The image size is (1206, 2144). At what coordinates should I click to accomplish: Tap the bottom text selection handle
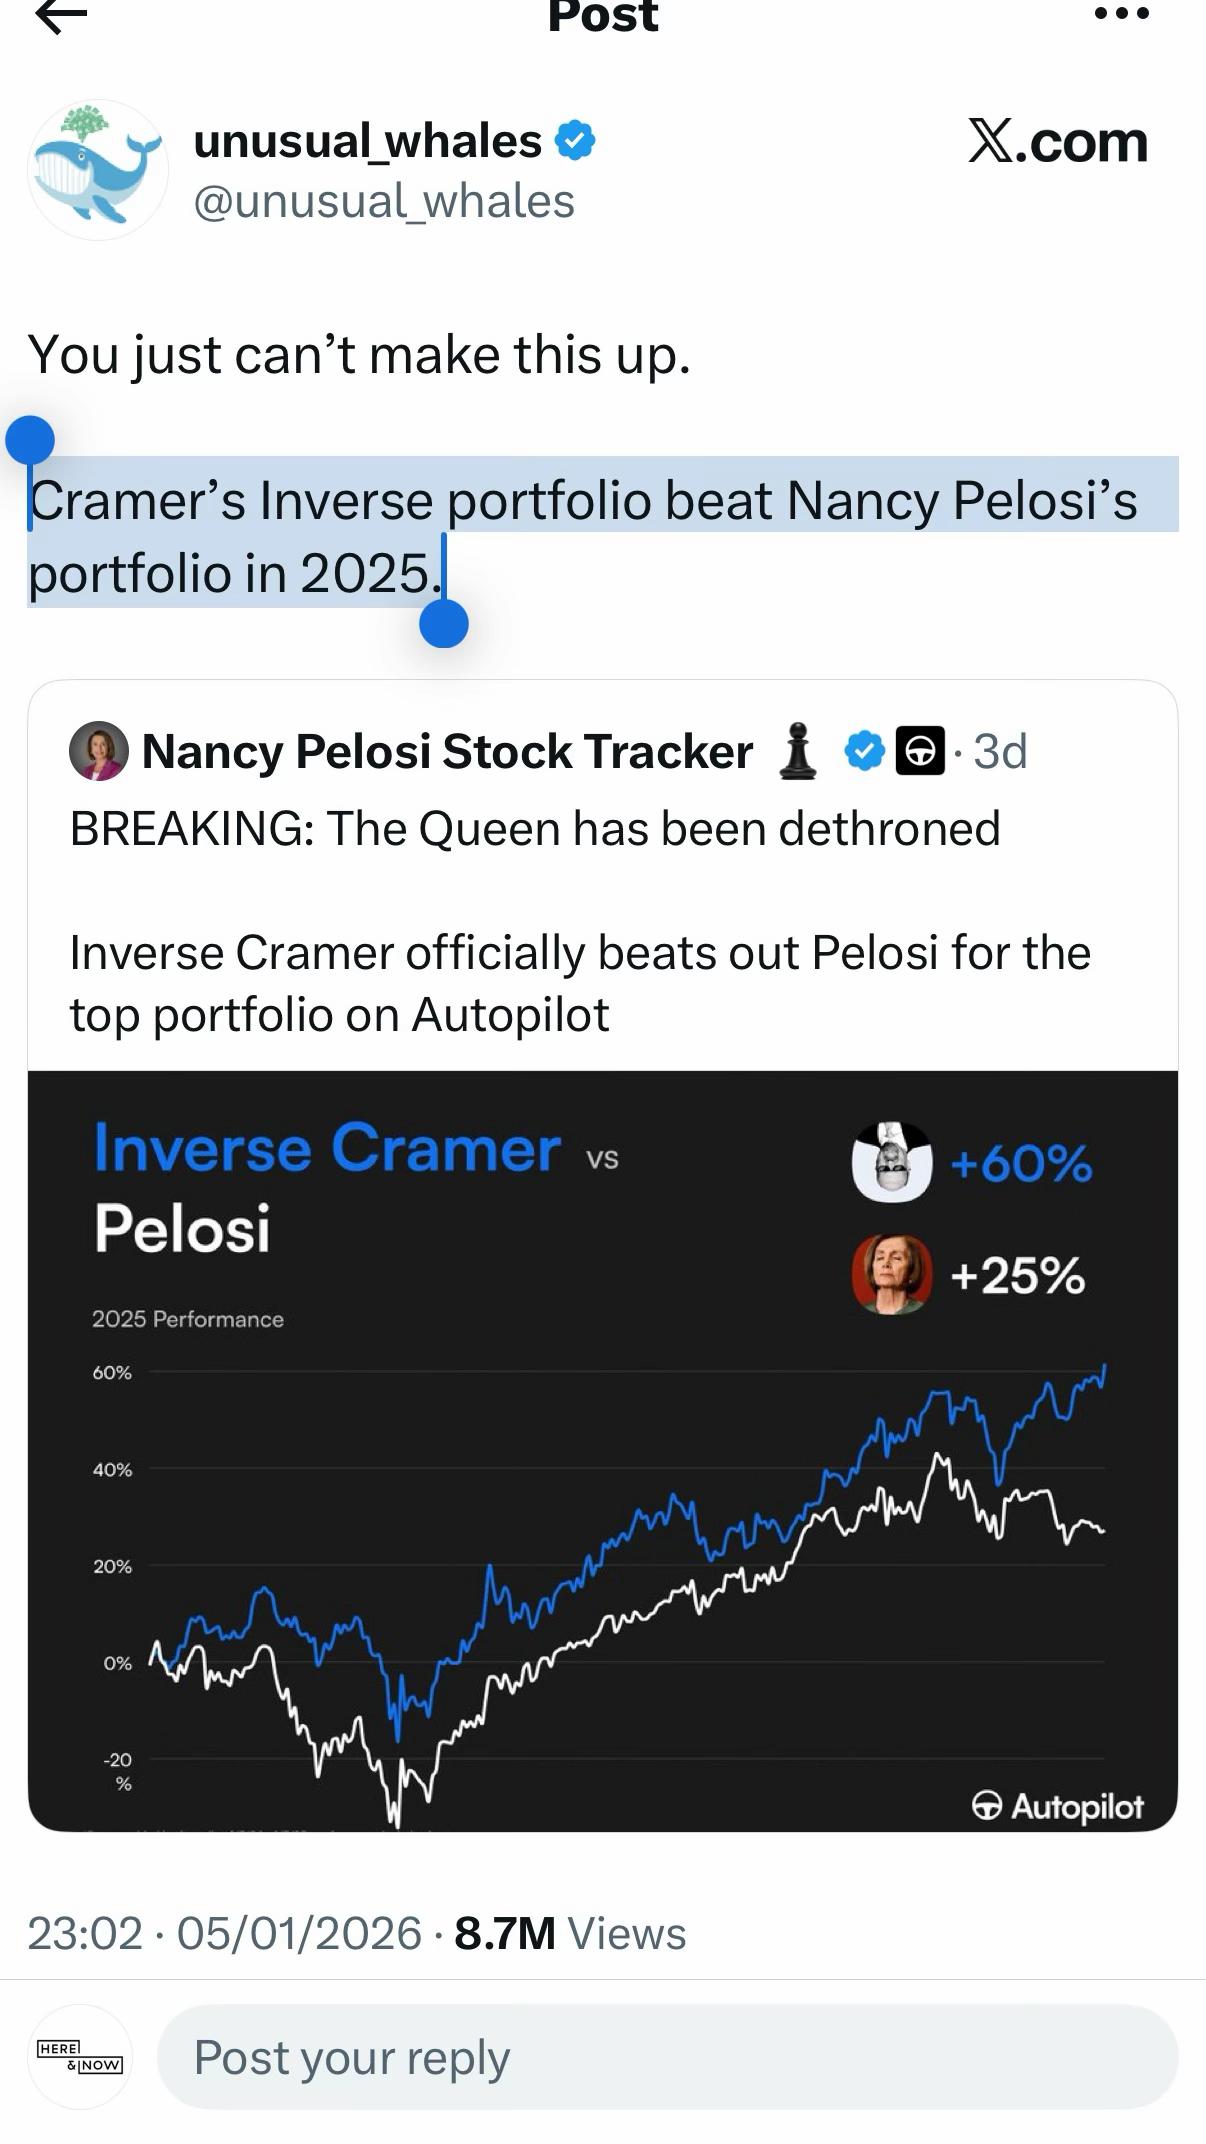(x=444, y=623)
